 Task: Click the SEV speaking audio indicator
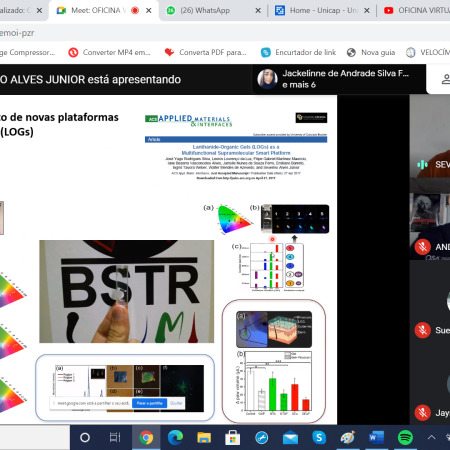pos(422,164)
